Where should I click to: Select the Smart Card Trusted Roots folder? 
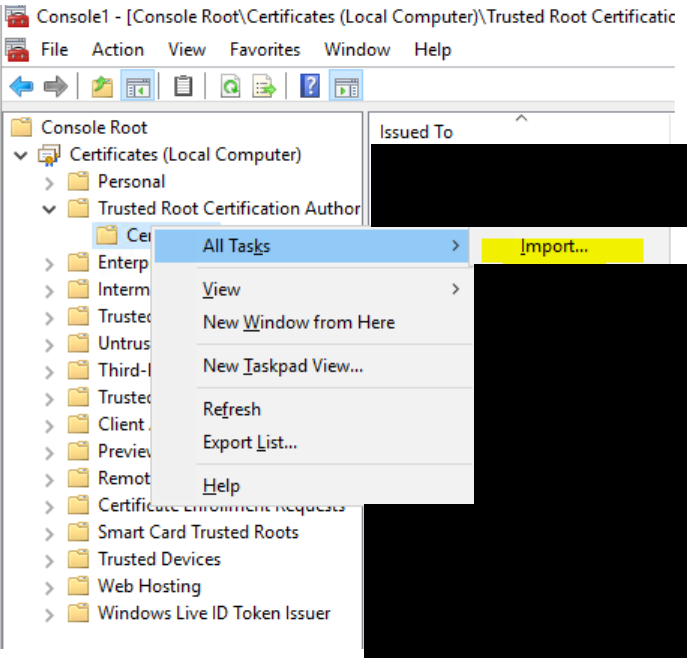pyautogui.click(x=197, y=532)
